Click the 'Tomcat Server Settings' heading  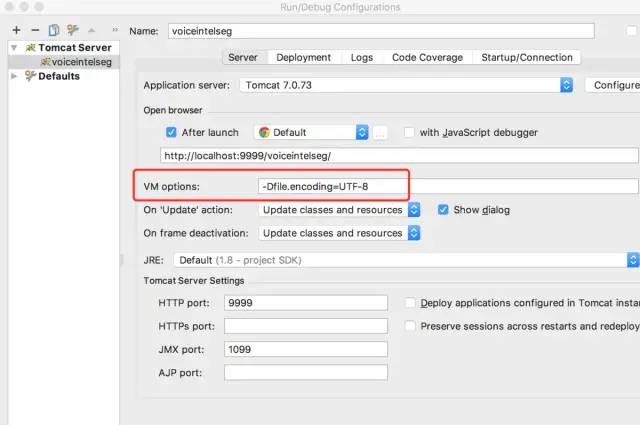194,281
